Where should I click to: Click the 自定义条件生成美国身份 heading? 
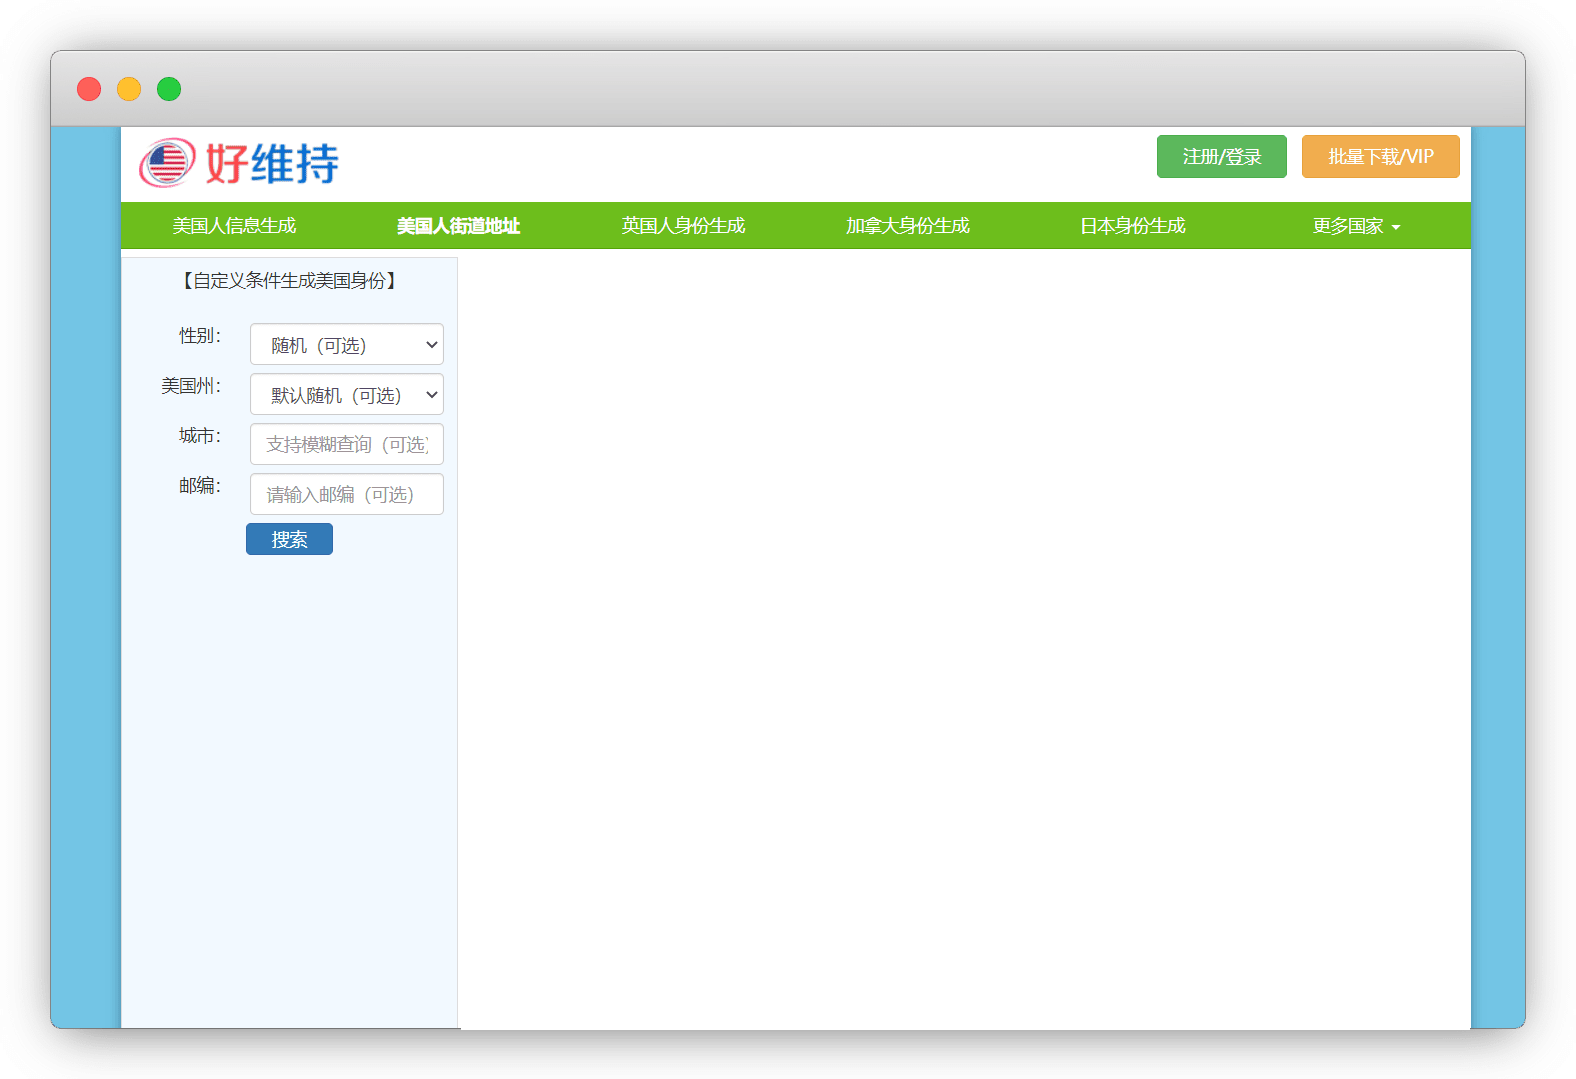(x=289, y=281)
